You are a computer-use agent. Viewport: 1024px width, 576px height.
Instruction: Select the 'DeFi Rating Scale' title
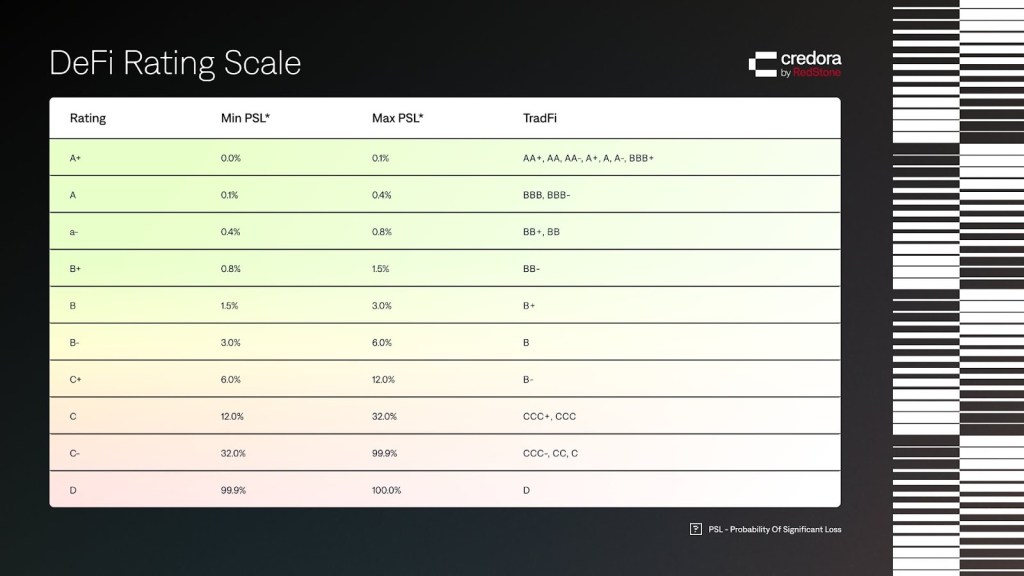(x=175, y=63)
